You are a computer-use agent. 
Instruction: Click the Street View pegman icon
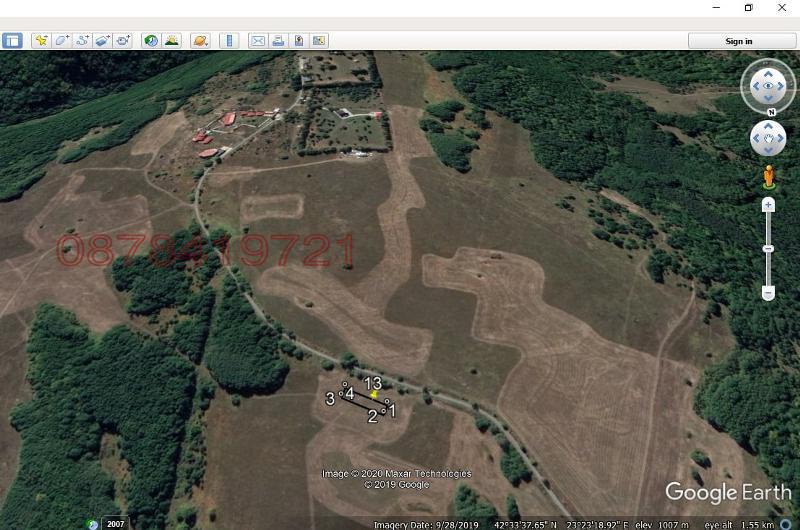(768, 177)
